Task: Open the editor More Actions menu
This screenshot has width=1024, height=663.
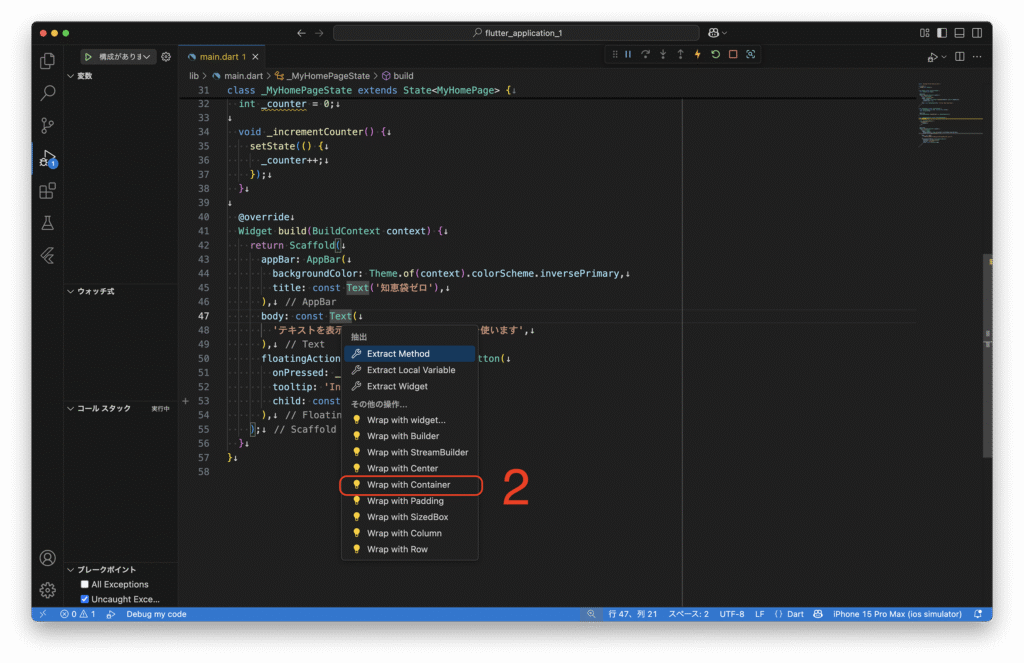Action: (977, 57)
